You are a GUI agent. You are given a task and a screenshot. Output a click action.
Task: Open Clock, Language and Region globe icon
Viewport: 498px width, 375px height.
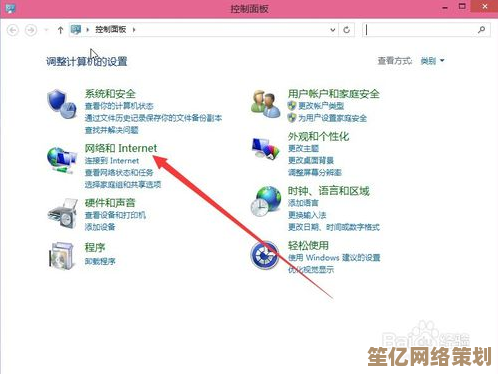point(266,201)
